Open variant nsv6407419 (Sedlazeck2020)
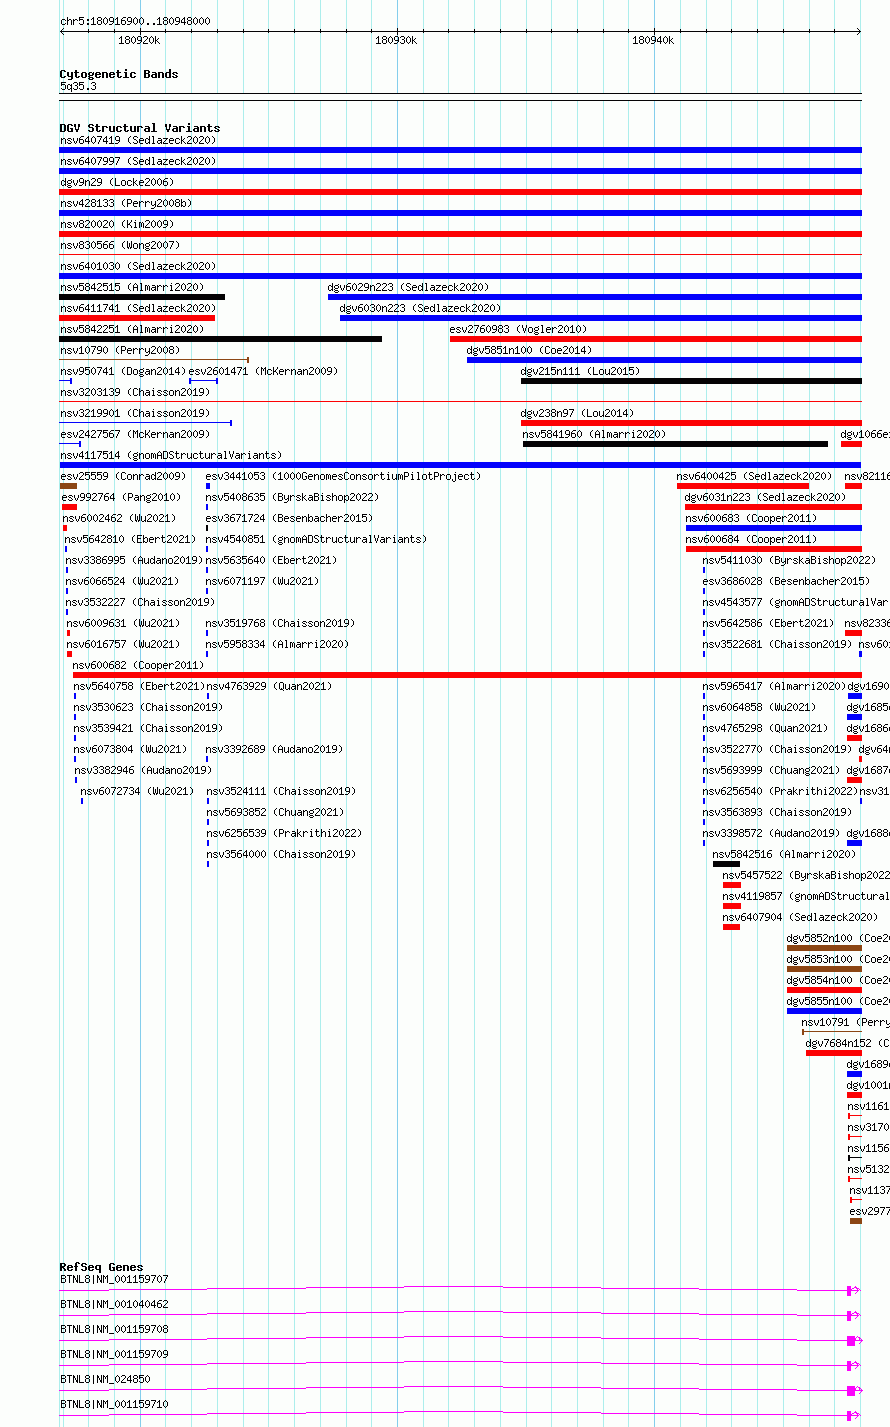The height and width of the screenshot is (1427, 890). (x=460, y=150)
